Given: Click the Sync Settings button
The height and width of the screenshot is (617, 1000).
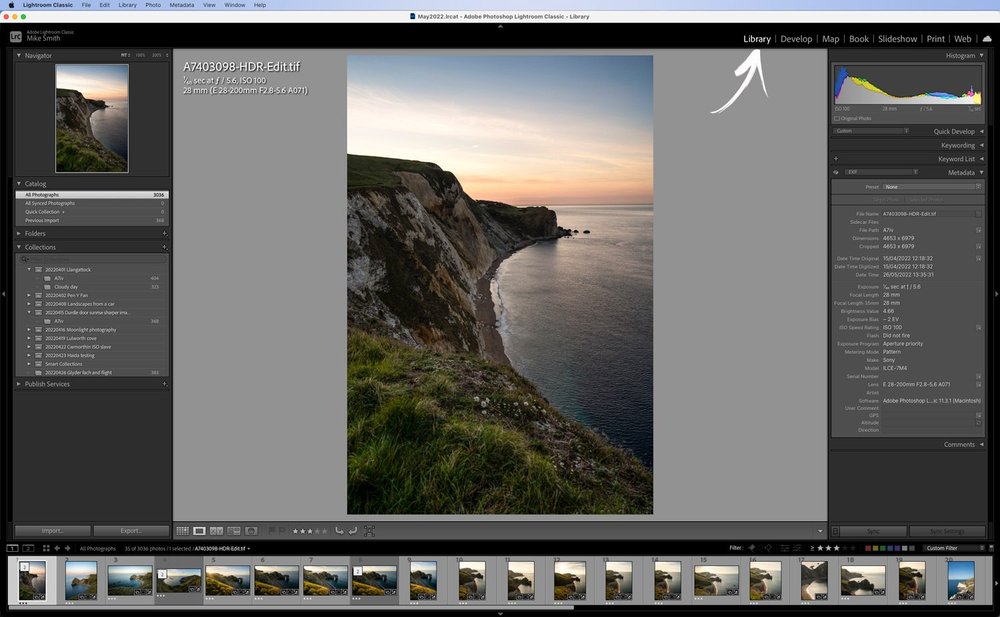Looking at the screenshot, I should pos(946,531).
